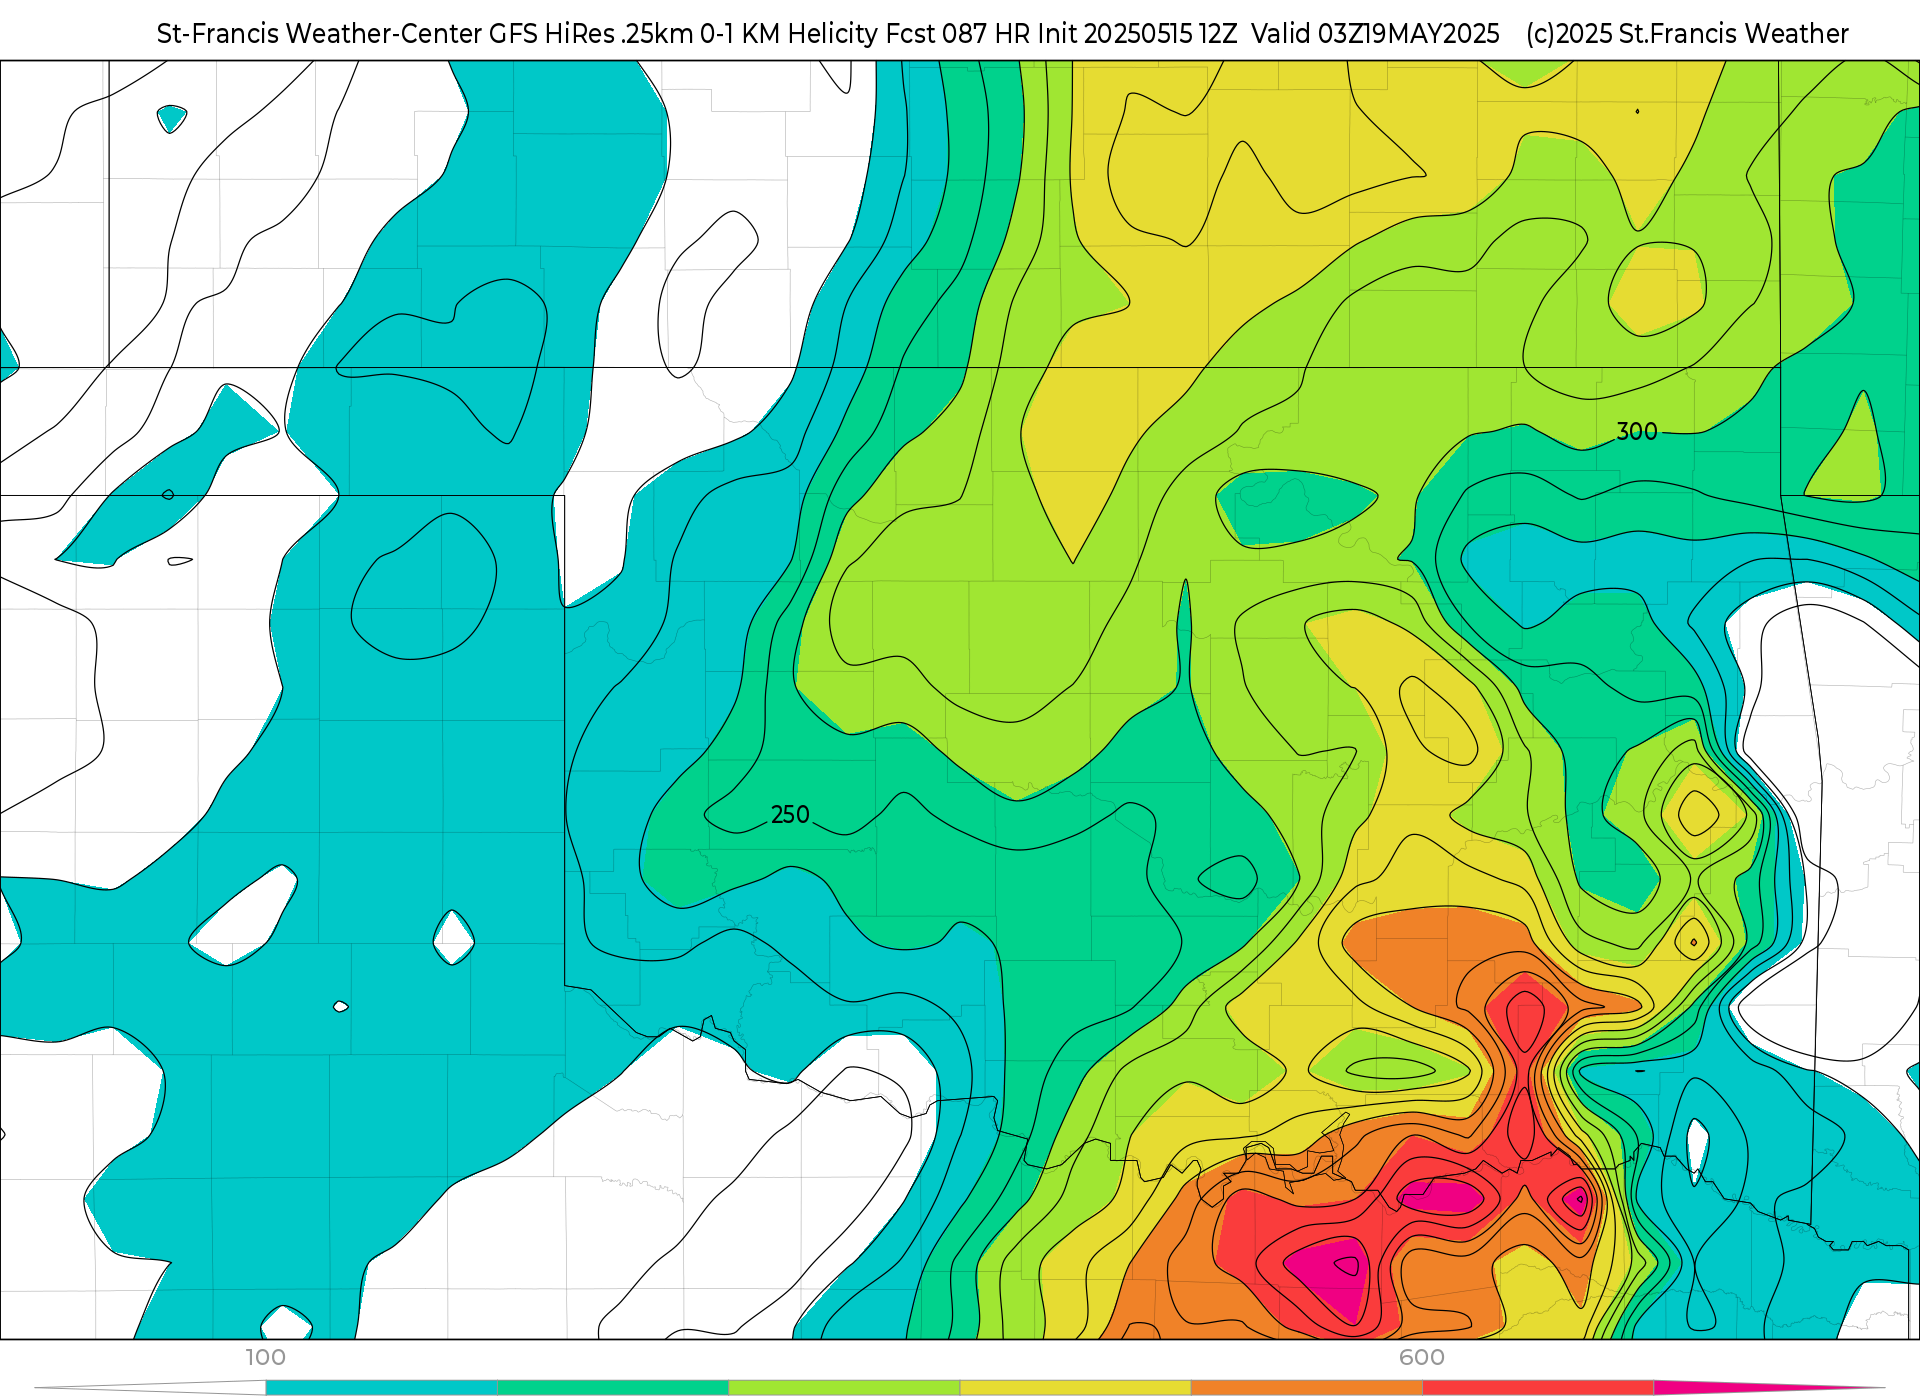Click the Valid 03Z19MAY2025 text
Image resolution: width=1920 pixels, height=1400 pixels.
point(1375,34)
